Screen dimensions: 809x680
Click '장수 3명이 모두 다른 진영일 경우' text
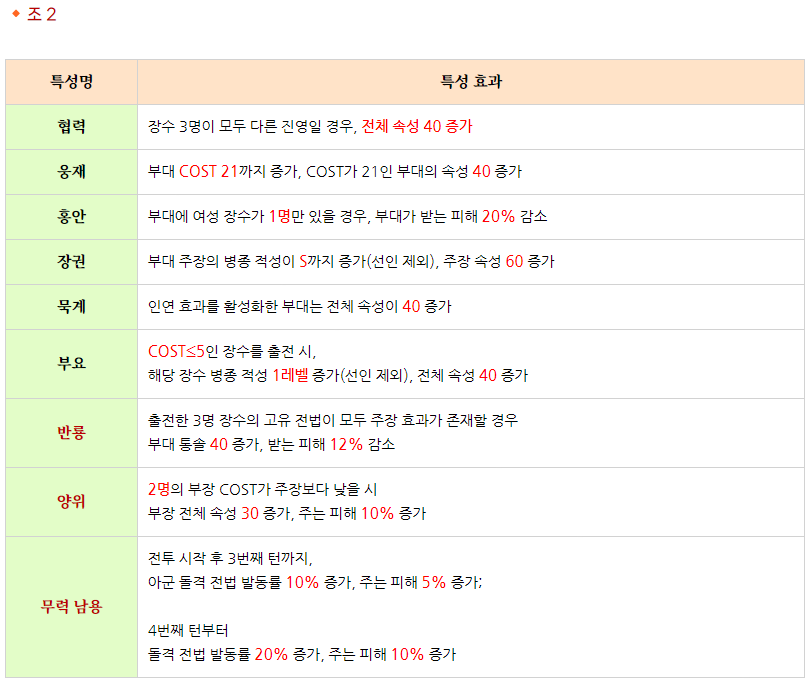(x=252, y=126)
